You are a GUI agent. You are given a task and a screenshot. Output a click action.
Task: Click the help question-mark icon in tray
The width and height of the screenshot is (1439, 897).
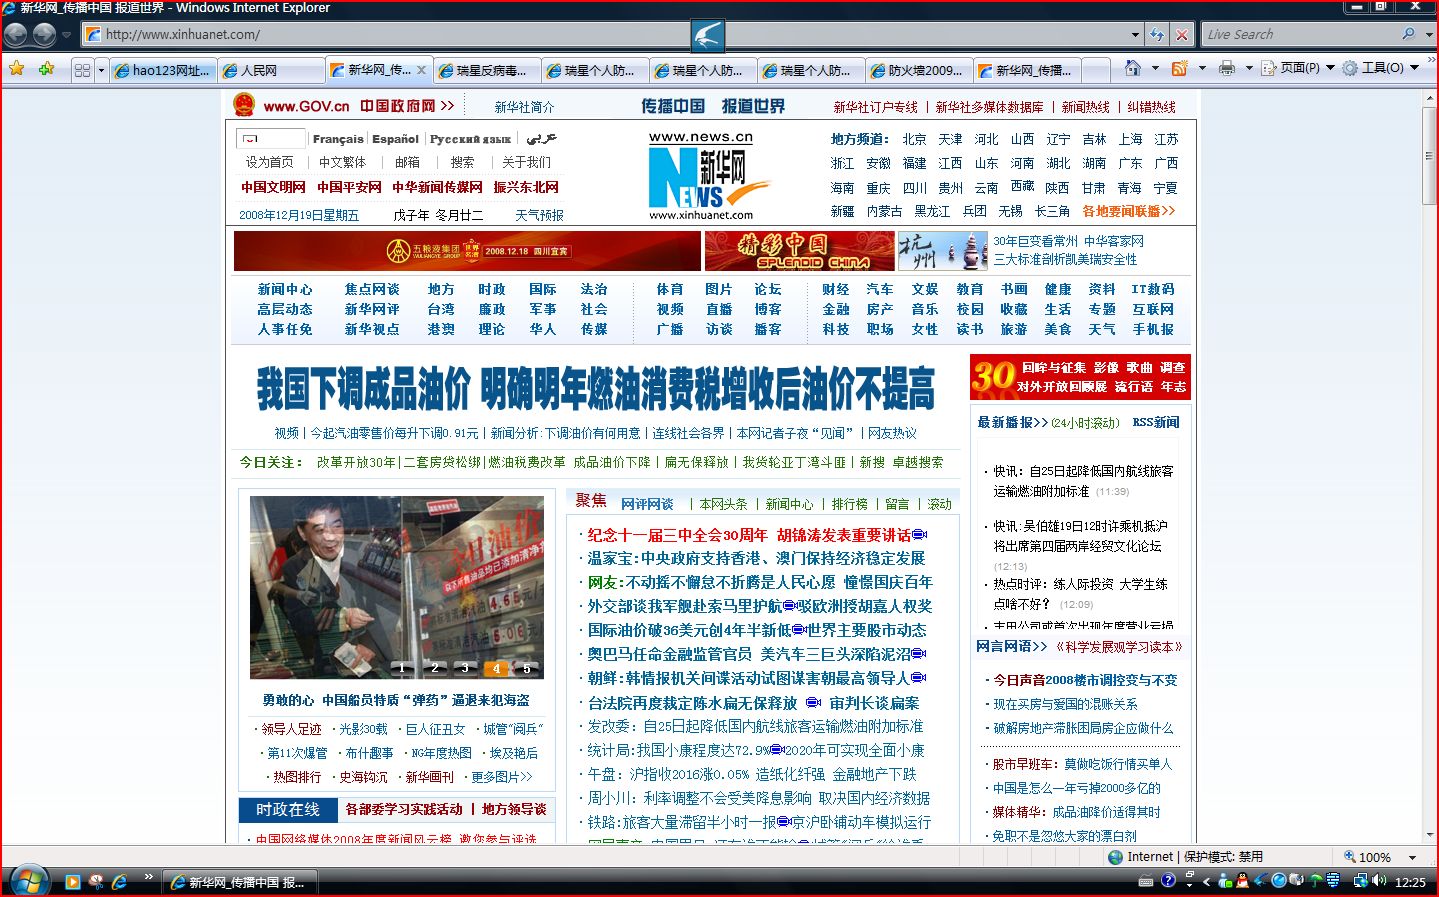(1167, 881)
